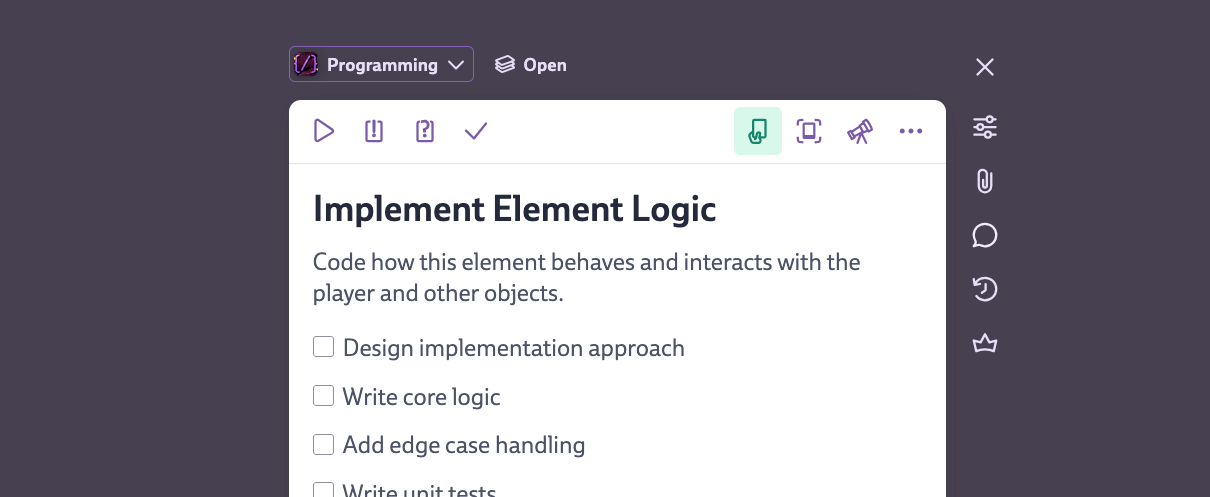Image resolution: width=1210 pixels, height=497 pixels.
Task: Expand the Programming deck dropdown
Action: coord(381,65)
